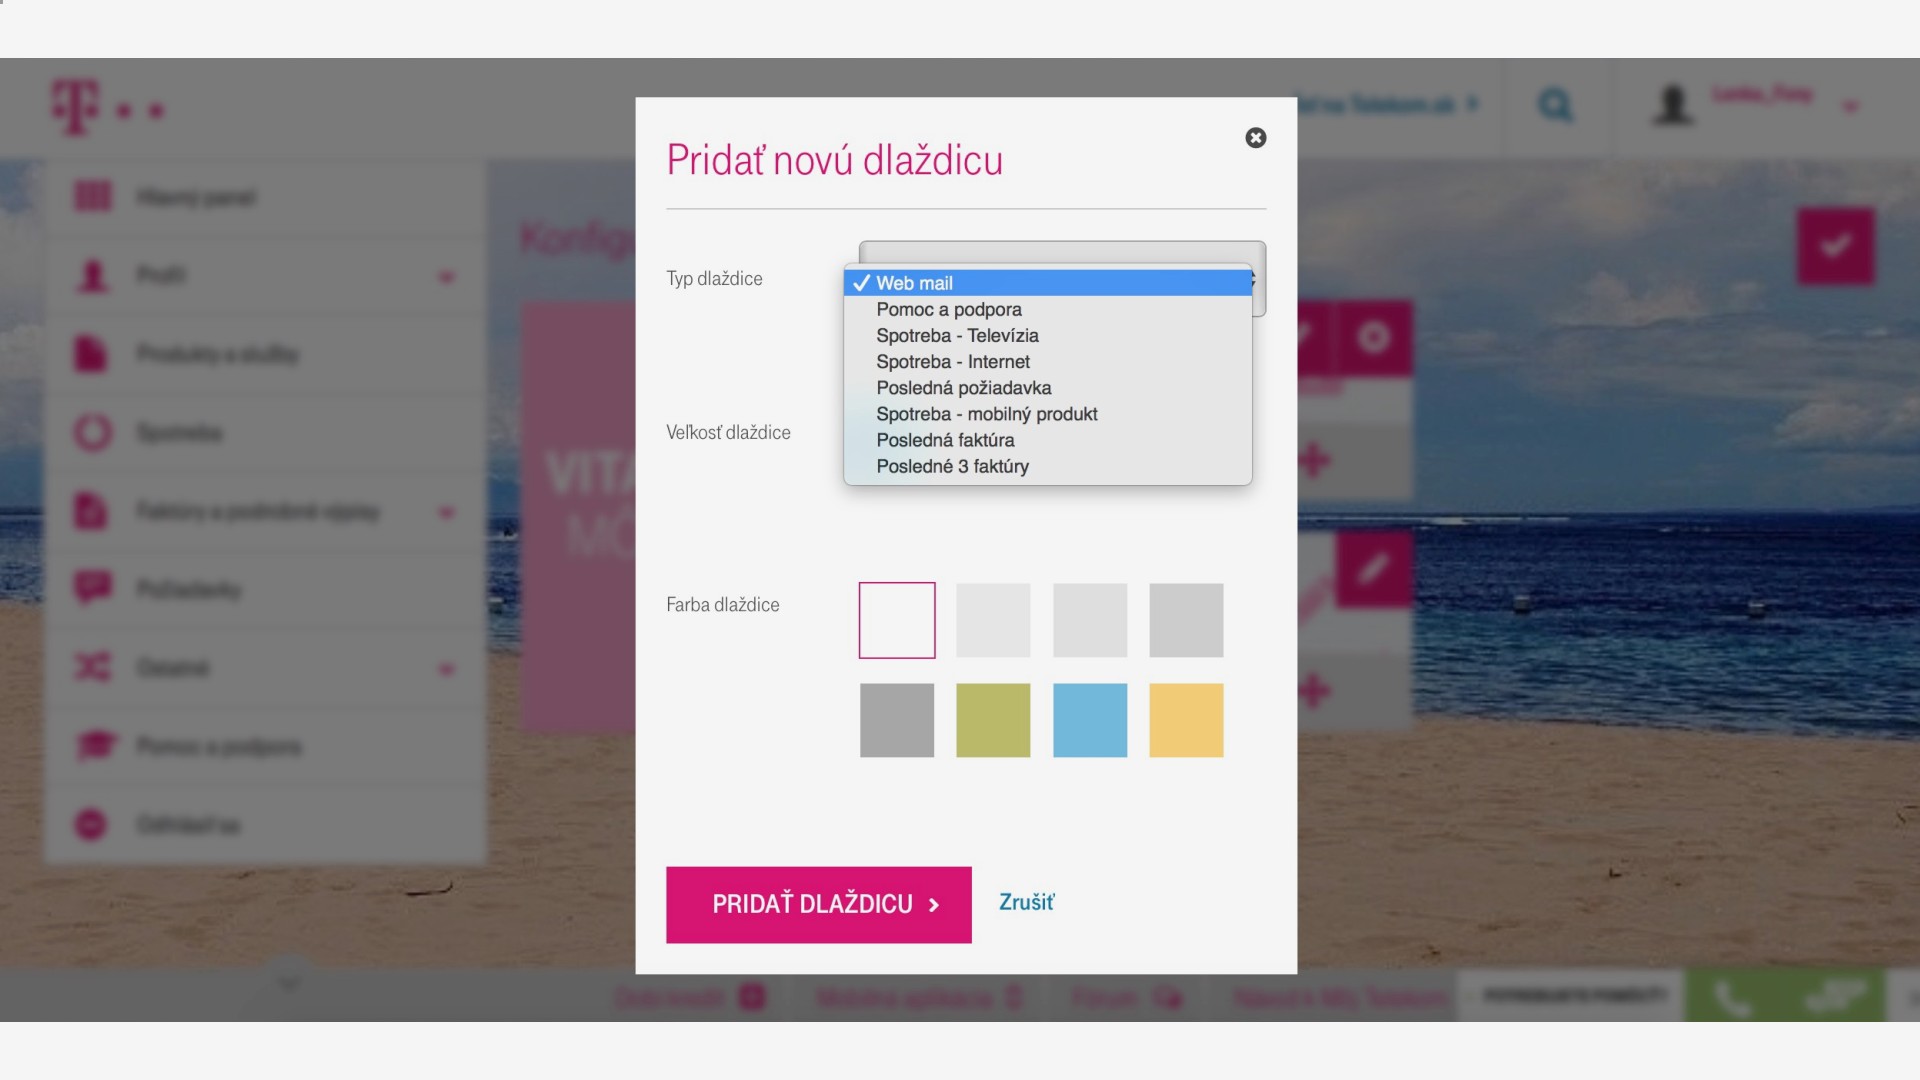Click the 'Pridať dlaždicu' button
The image size is (1920, 1080).
coord(818,904)
